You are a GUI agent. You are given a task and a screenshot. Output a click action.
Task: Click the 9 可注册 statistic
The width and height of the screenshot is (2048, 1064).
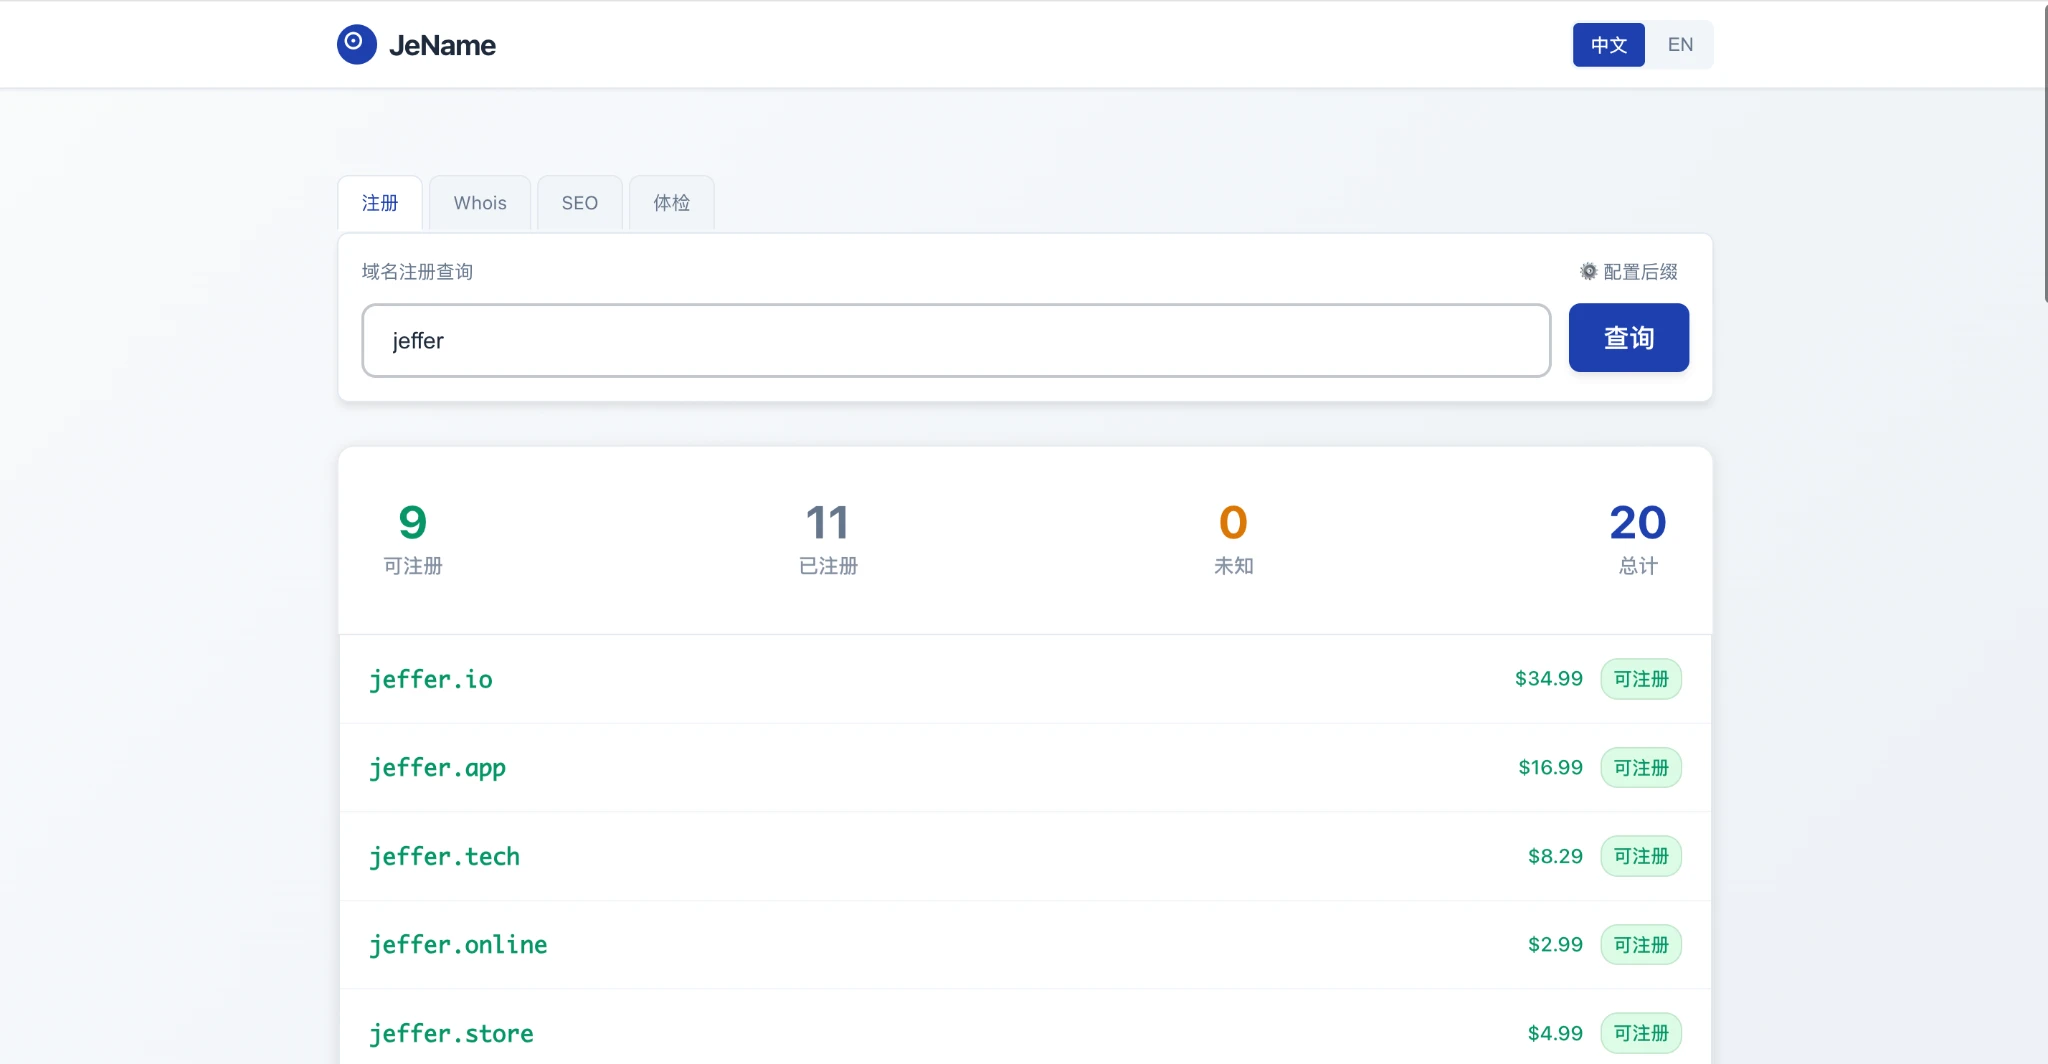pyautogui.click(x=413, y=539)
